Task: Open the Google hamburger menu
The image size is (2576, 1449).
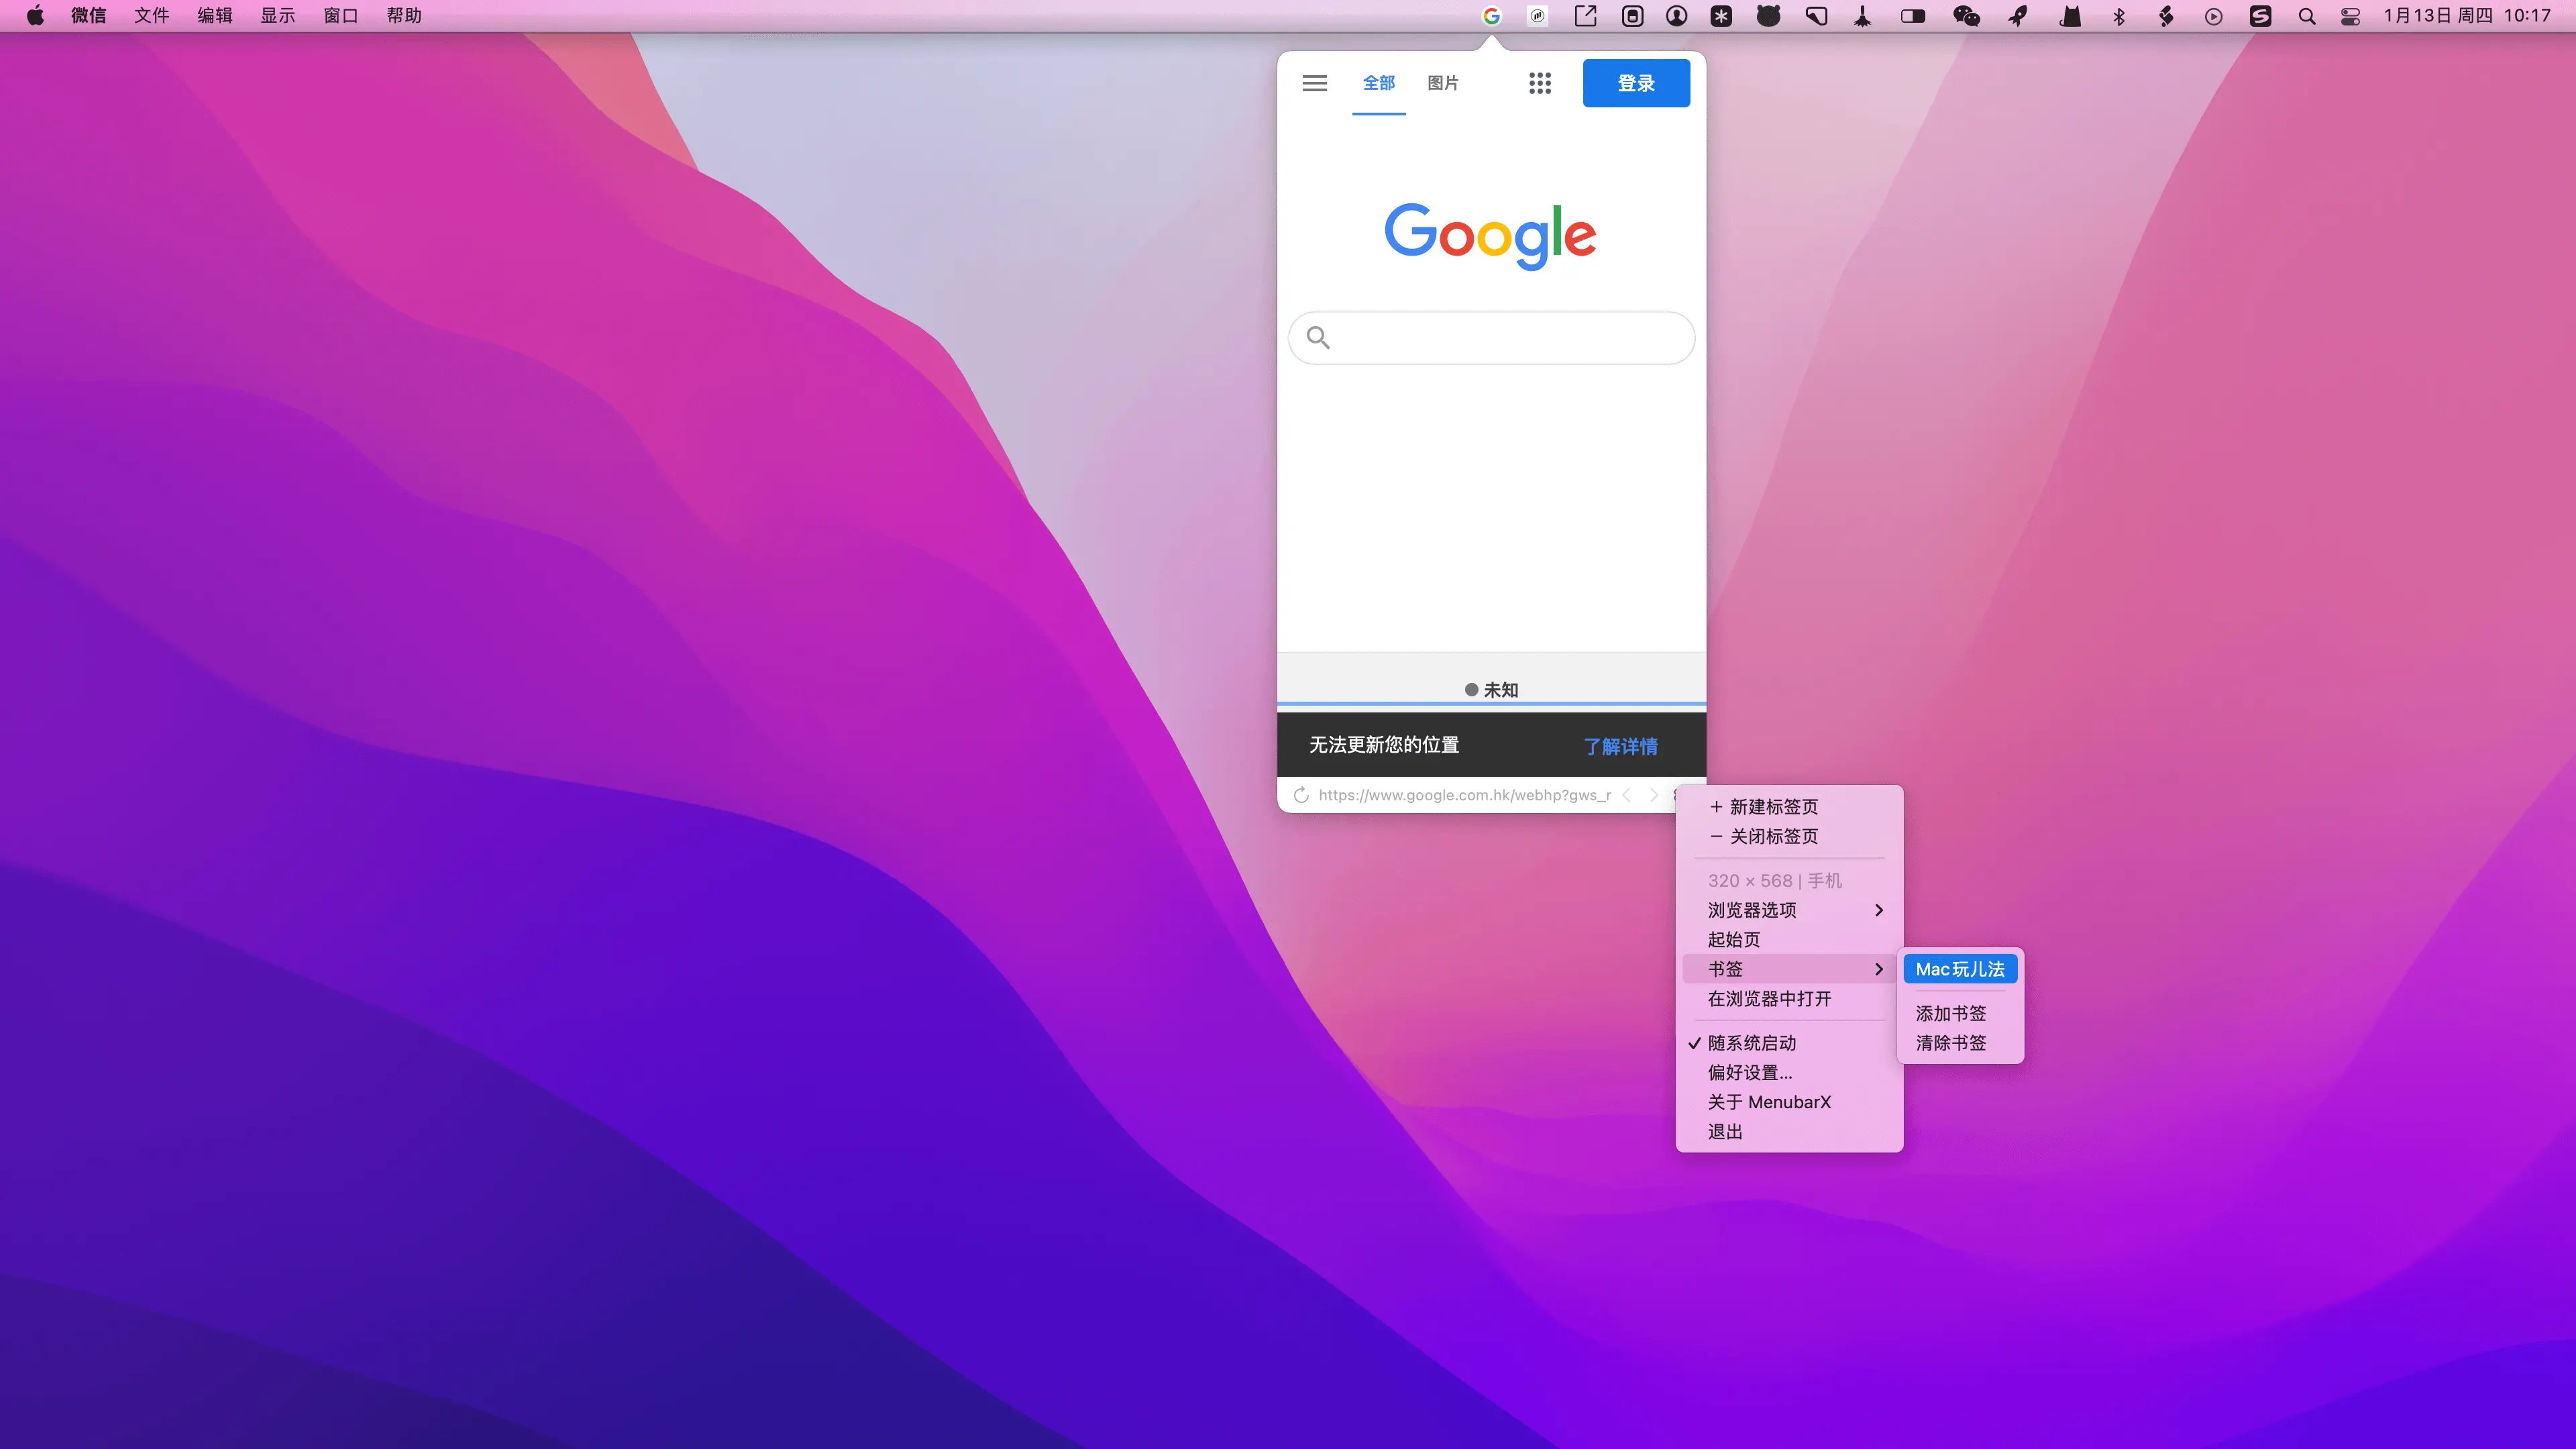Action: click(1314, 83)
